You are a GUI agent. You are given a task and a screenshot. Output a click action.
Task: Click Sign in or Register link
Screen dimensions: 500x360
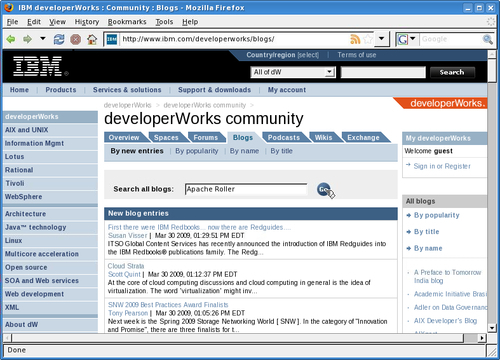(442, 166)
